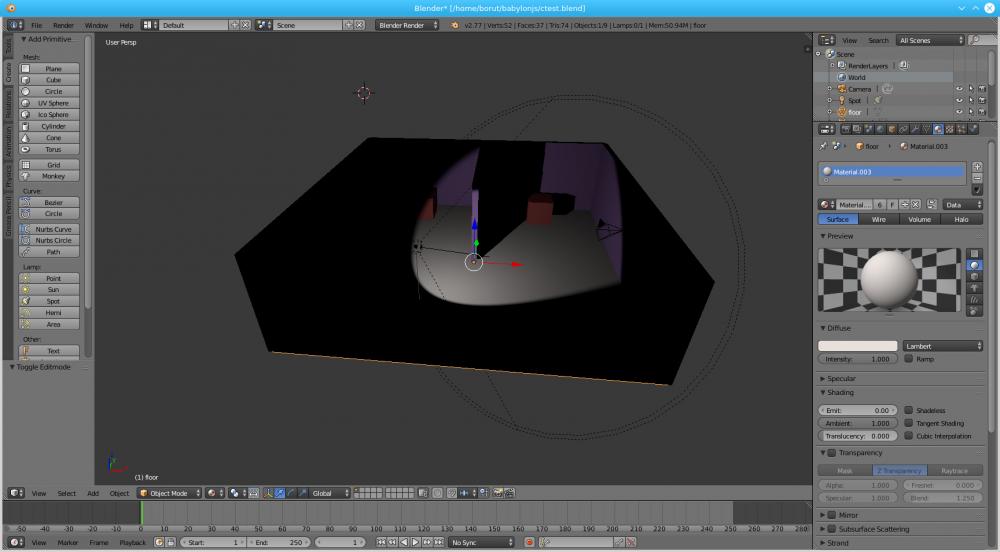Toggle the Ramp checkbox under Diffuse
Image resolution: width=1000 pixels, height=552 pixels.
point(909,359)
